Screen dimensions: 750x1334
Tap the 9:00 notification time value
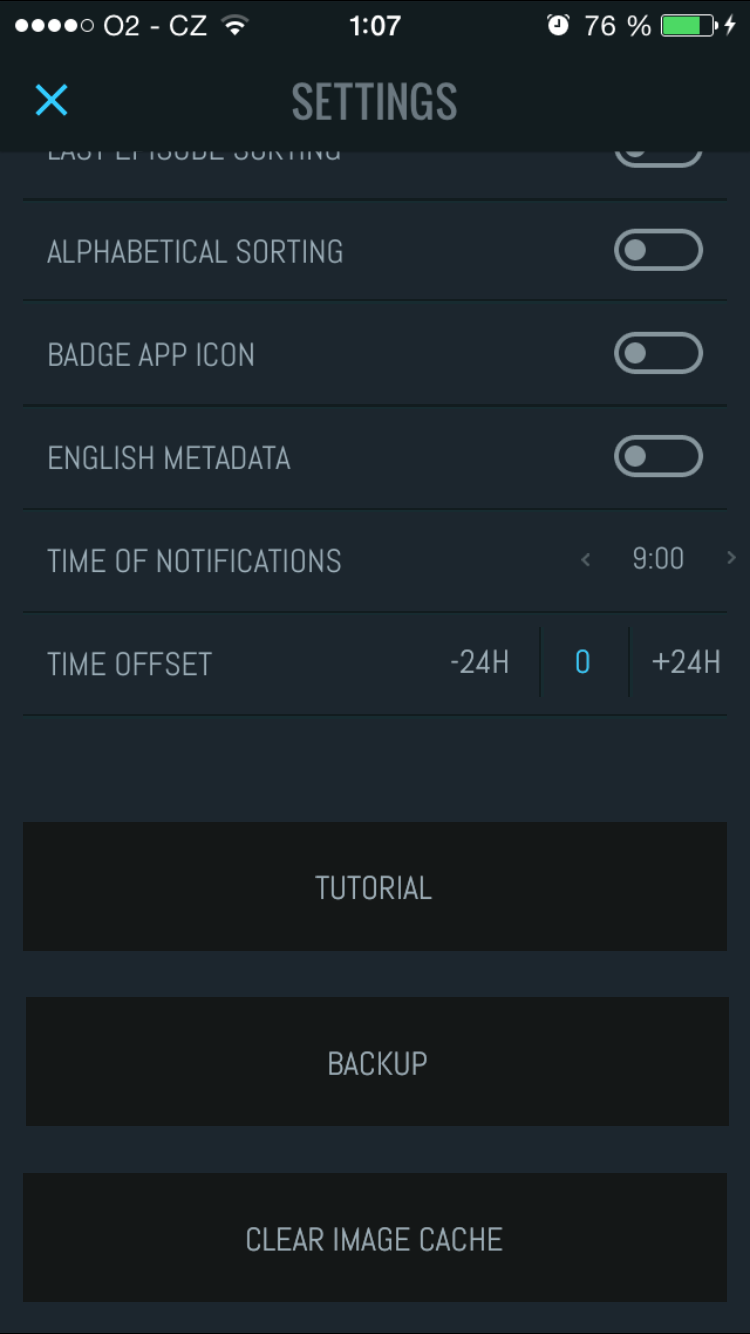[658, 559]
